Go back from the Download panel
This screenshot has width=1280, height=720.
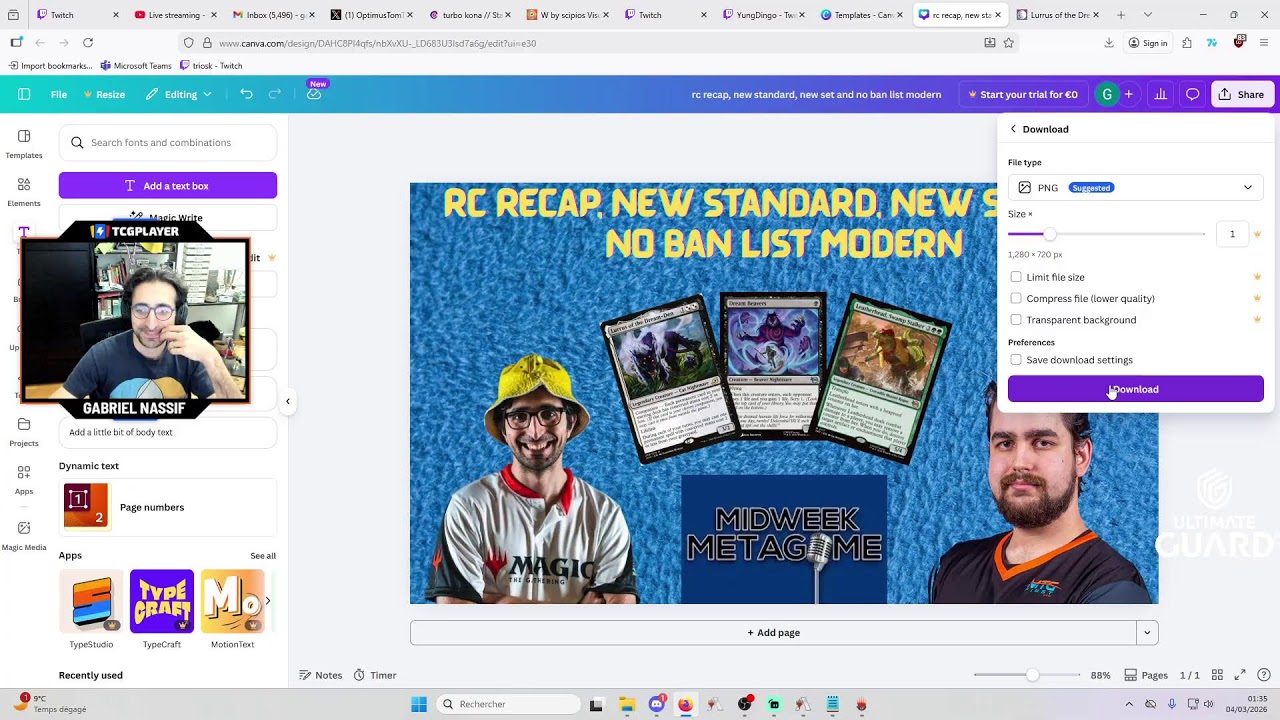[1013, 129]
